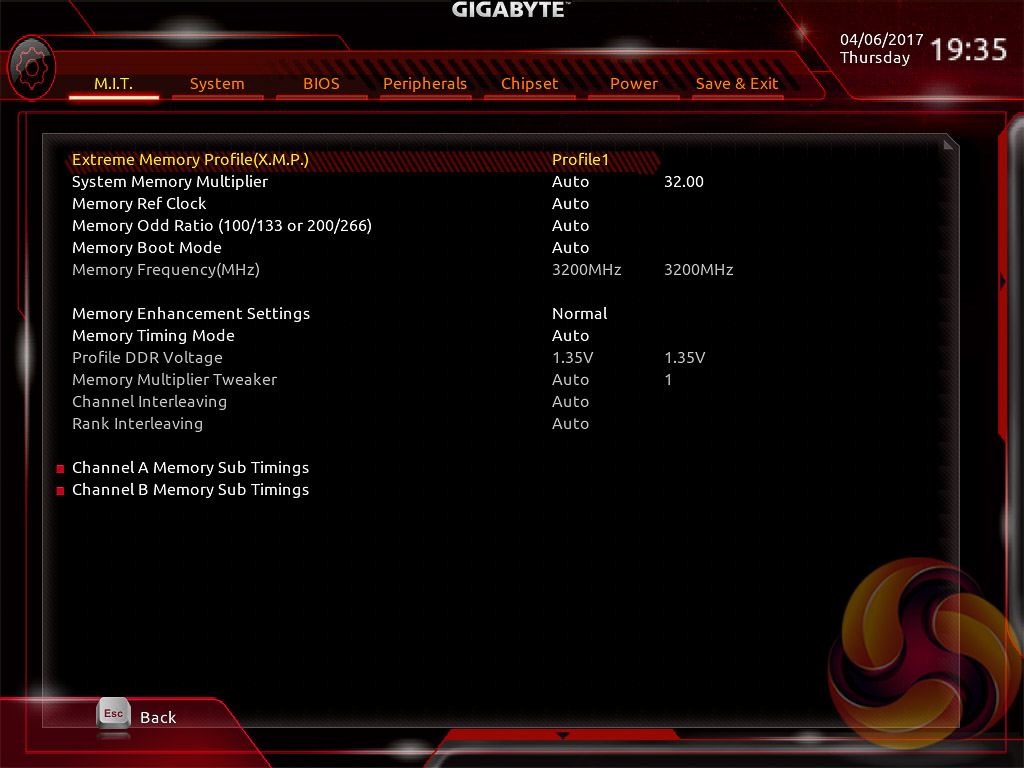The height and width of the screenshot is (768, 1024).
Task: Select System Memory Multiplier setting
Action: [x=170, y=182]
